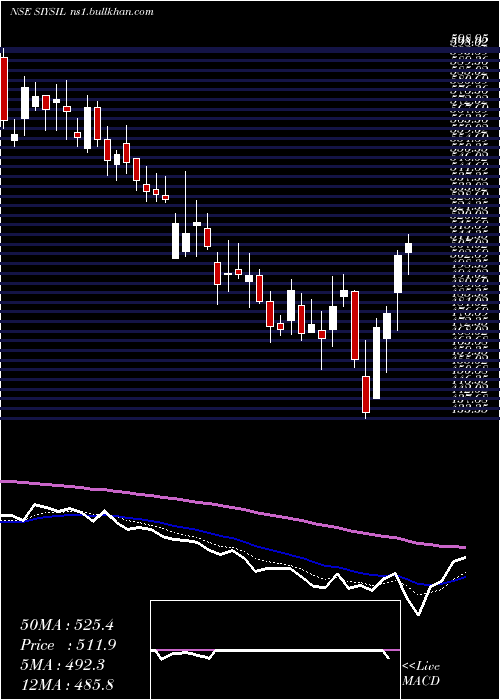Open the MACD inset chart box
This screenshot has width=500, height=700.
[x=275, y=650]
